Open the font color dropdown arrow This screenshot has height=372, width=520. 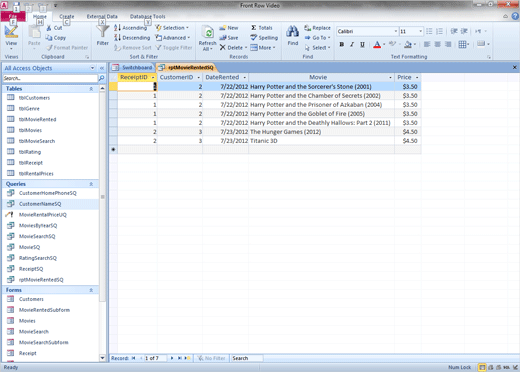[384, 44]
